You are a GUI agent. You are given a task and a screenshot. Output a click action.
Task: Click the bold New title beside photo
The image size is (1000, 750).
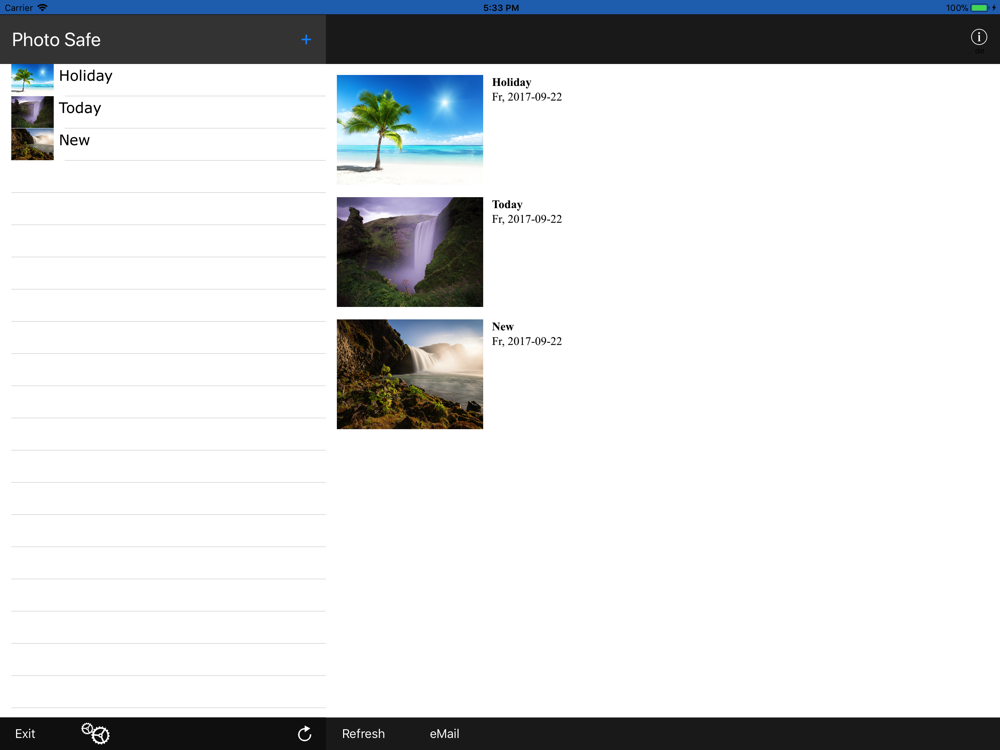pos(503,327)
